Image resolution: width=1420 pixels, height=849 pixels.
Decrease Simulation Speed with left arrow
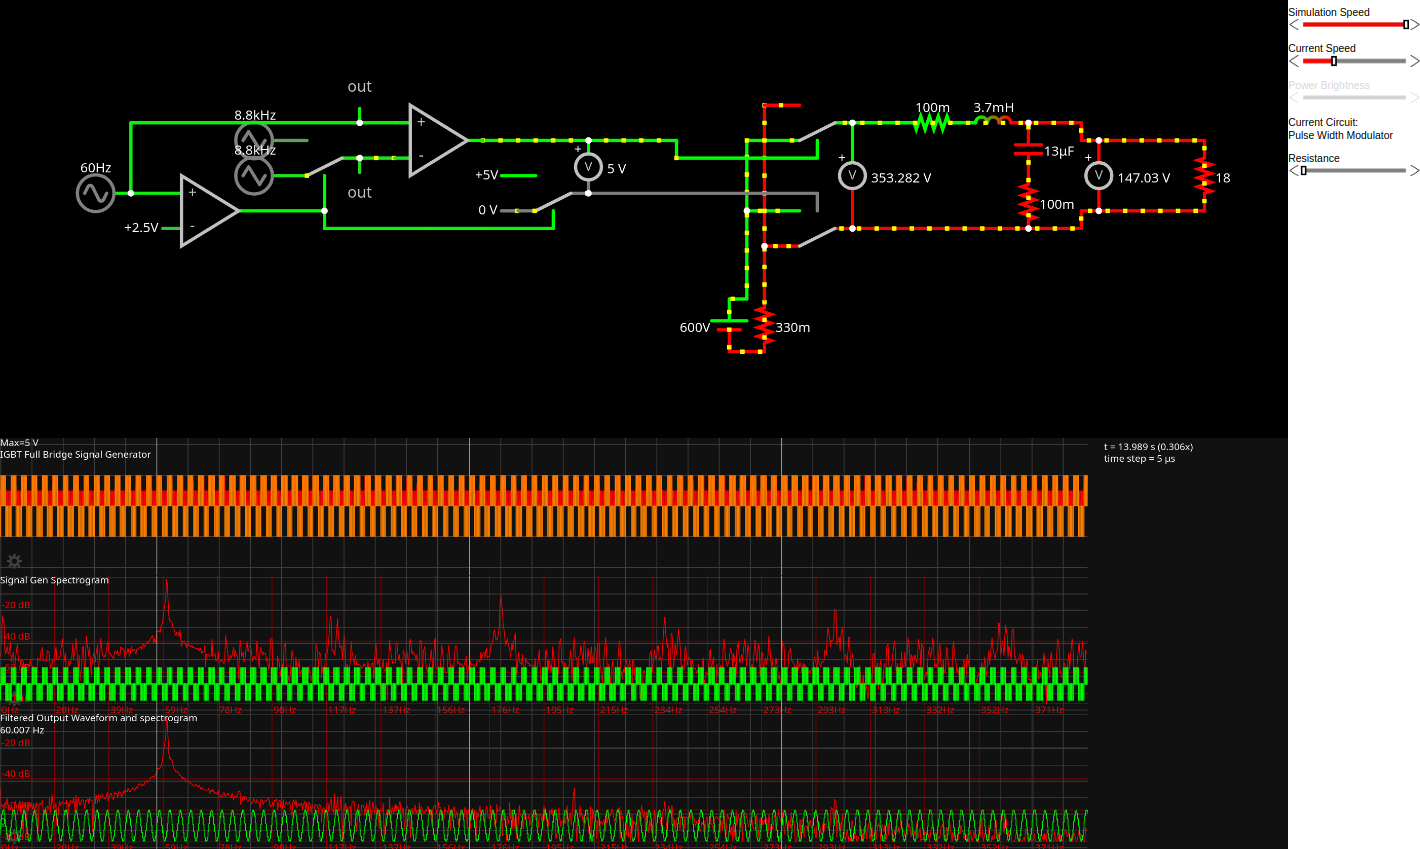tap(1294, 25)
